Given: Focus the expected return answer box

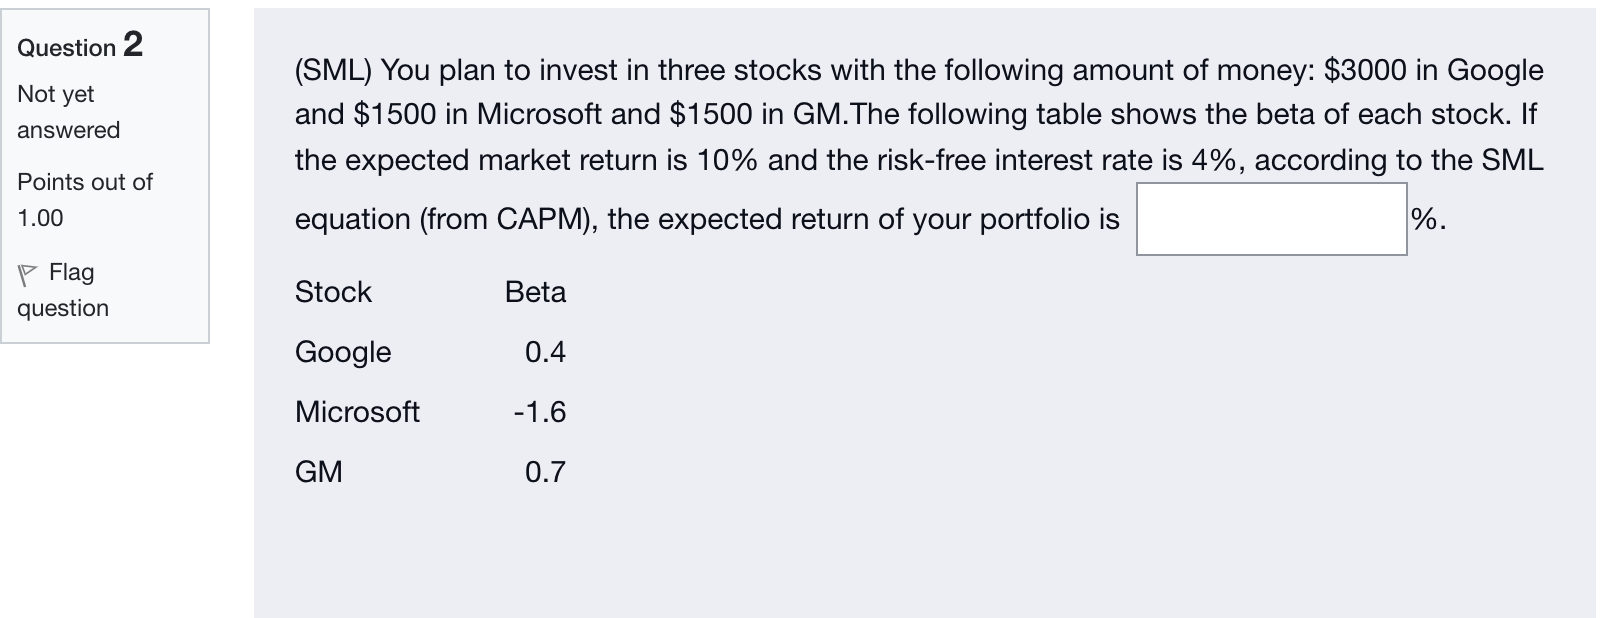Looking at the screenshot, I should pyautogui.click(x=1271, y=219).
